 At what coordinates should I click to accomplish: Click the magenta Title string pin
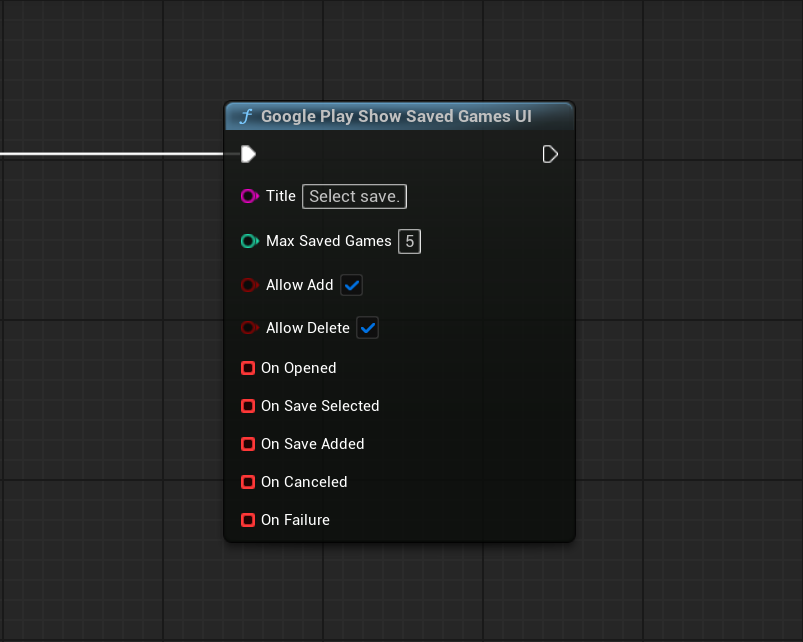tap(249, 196)
